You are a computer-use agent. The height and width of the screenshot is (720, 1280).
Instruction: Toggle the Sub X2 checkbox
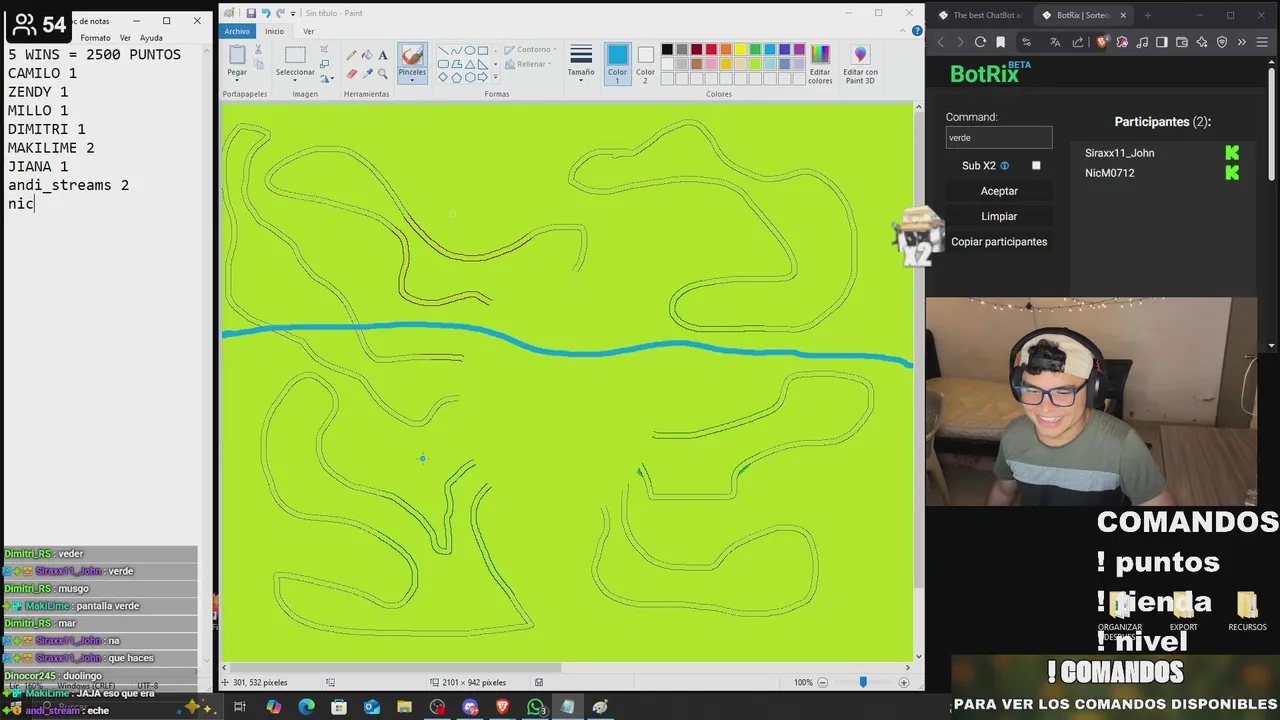[x=1036, y=165]
